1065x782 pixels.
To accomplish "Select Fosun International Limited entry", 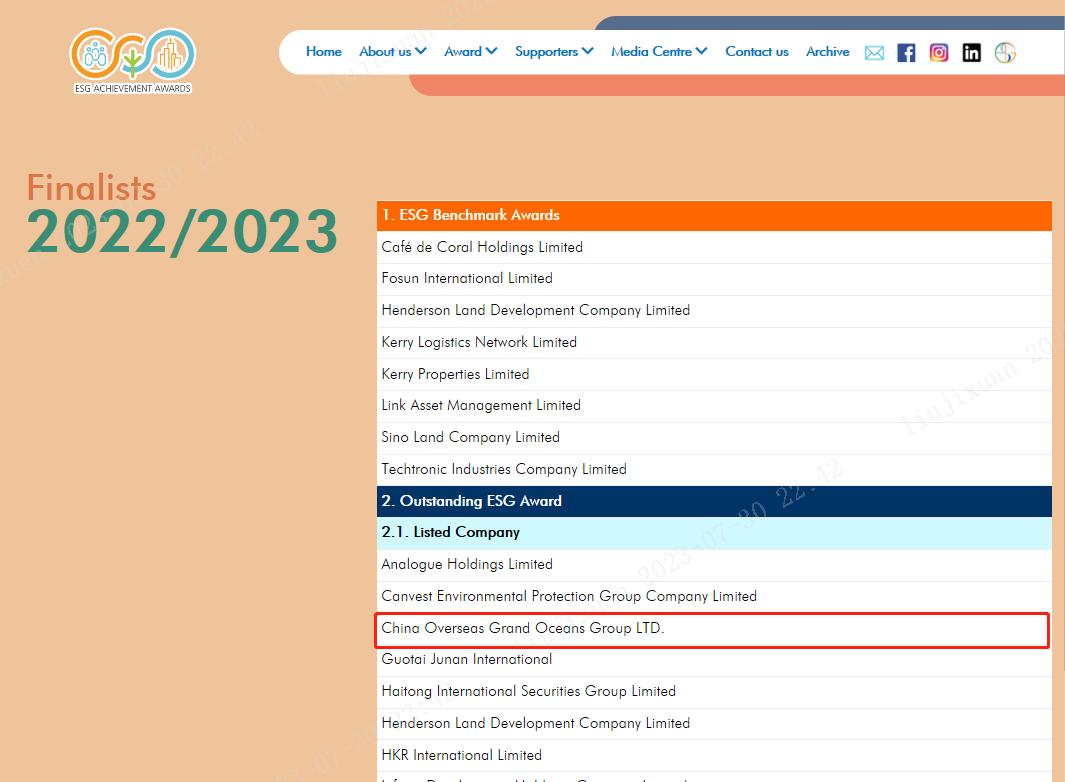I will [x=714, y=279].
